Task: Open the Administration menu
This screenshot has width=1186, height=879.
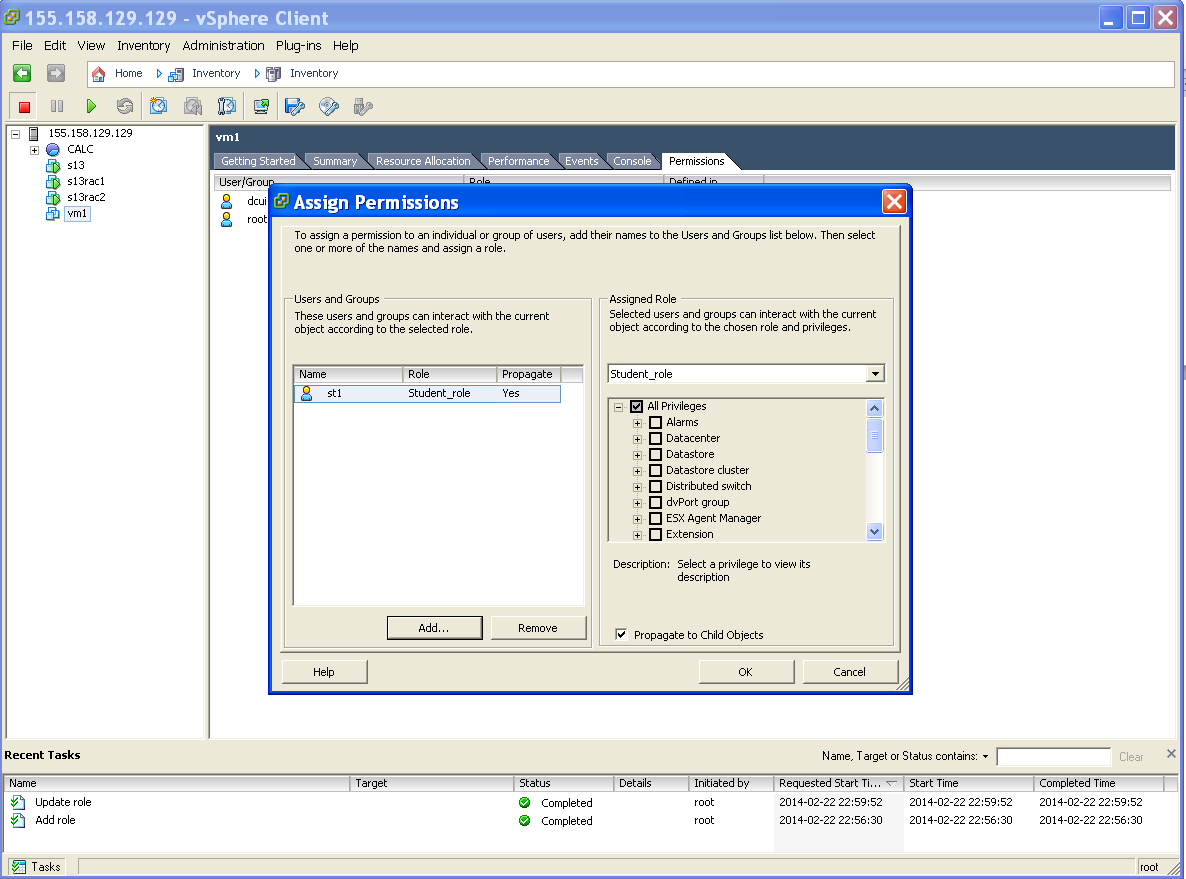Action: click(223, 45)
